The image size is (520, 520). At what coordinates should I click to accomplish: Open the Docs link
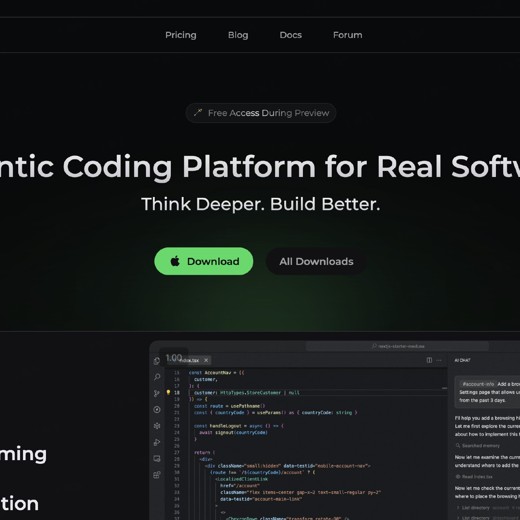(291, 35)
